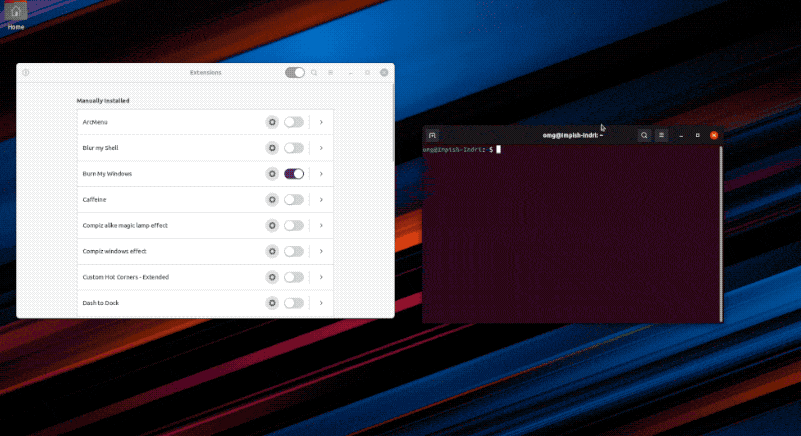Toggle the global extensions switch in header
Viewport: 801px width, 436px height.
(294, 73)
